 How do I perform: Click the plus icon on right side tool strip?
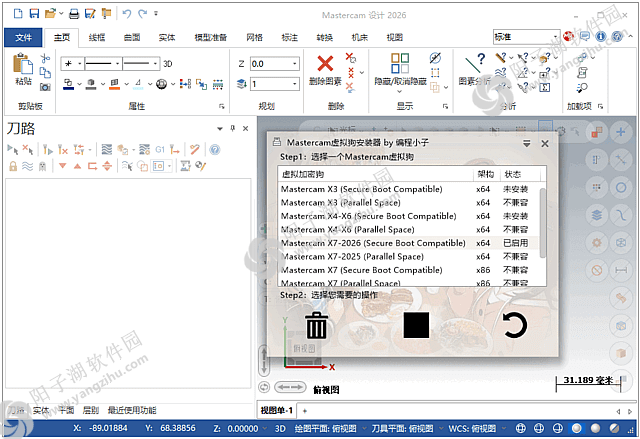tap(621, 133)
